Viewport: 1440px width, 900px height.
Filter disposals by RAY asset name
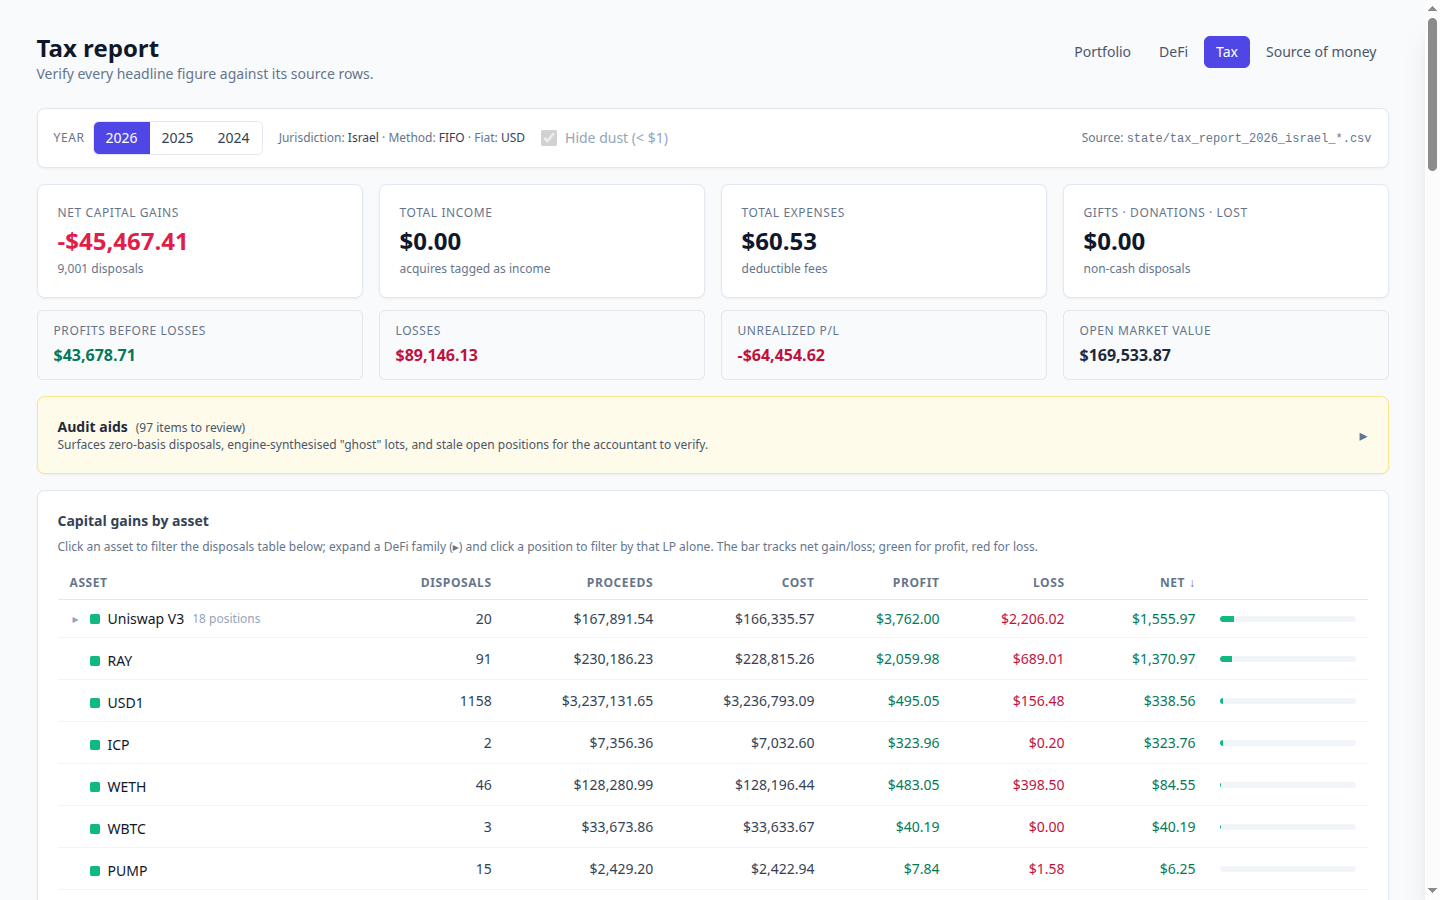(x=120, y=661)
